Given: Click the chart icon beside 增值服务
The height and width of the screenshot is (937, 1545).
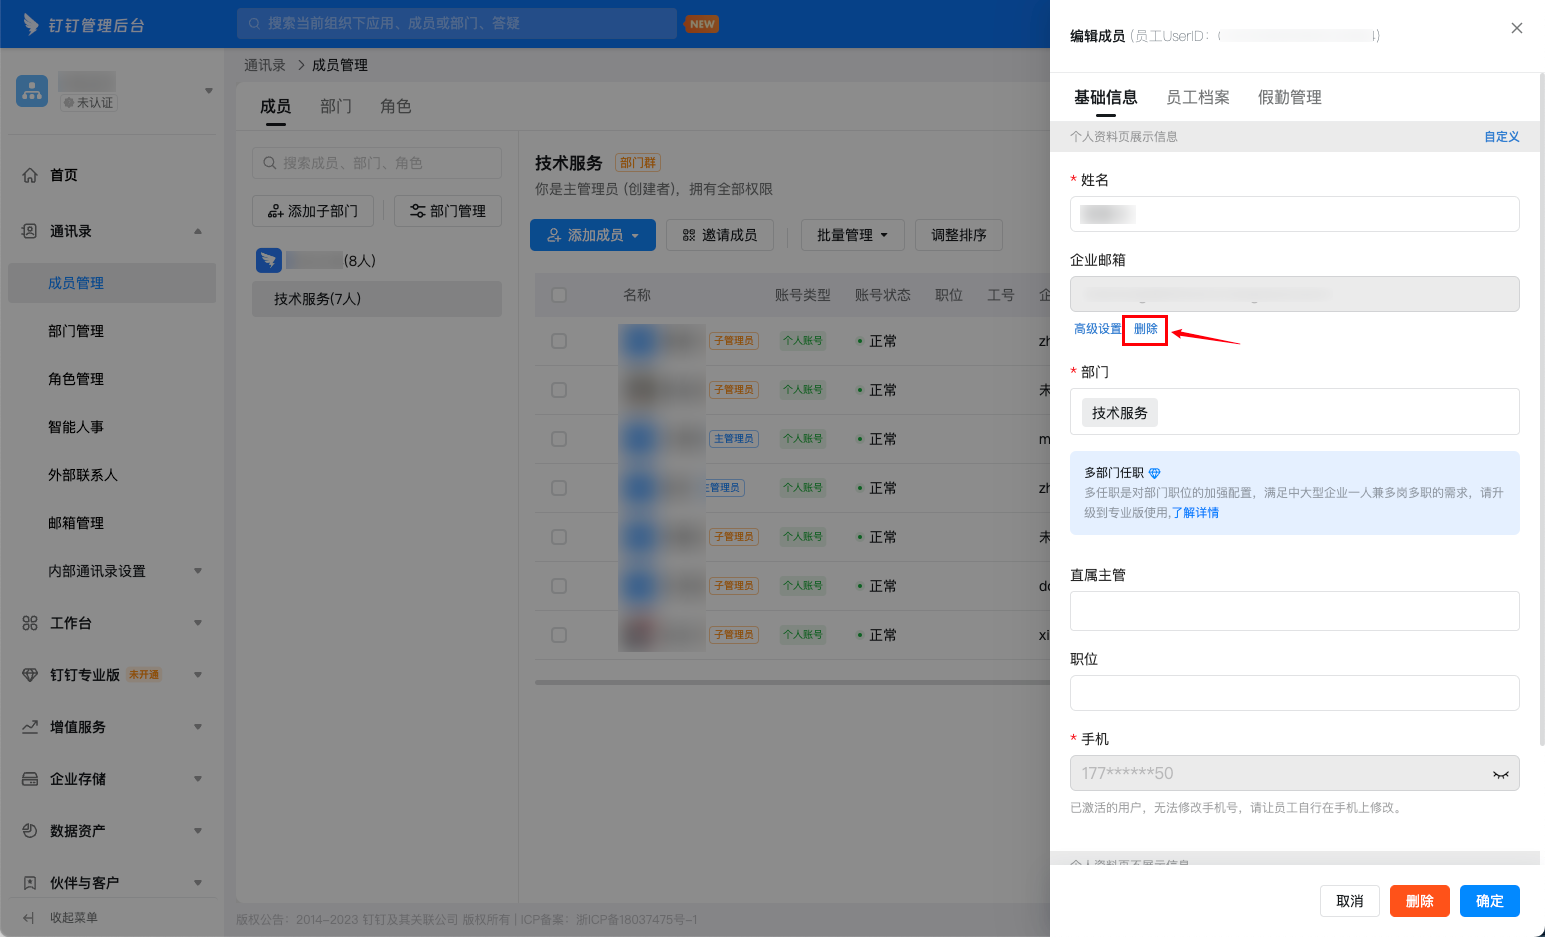Looking at the screenshot, I should point(30,727).
